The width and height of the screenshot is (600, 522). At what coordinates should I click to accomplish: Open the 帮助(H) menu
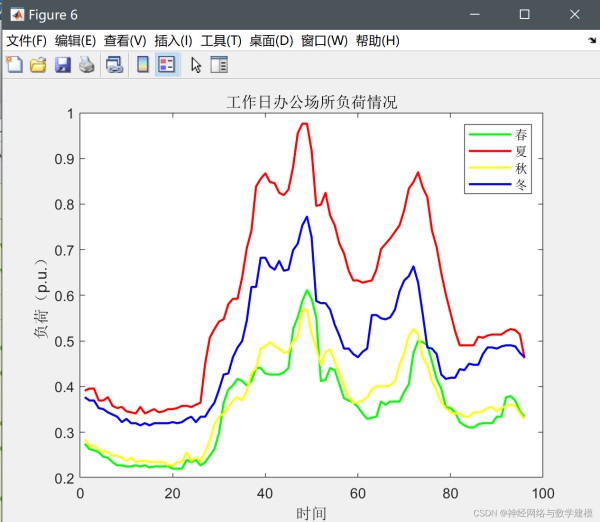click(x=378, y=41)
